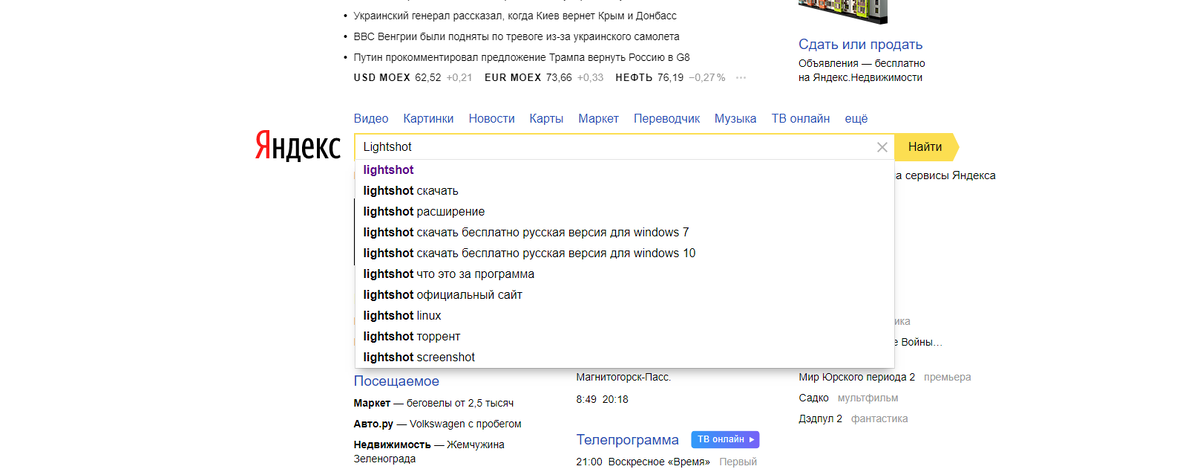
Task: Select the 'lightshot screenshot' suggestion
Action: [x=624, y=357]
